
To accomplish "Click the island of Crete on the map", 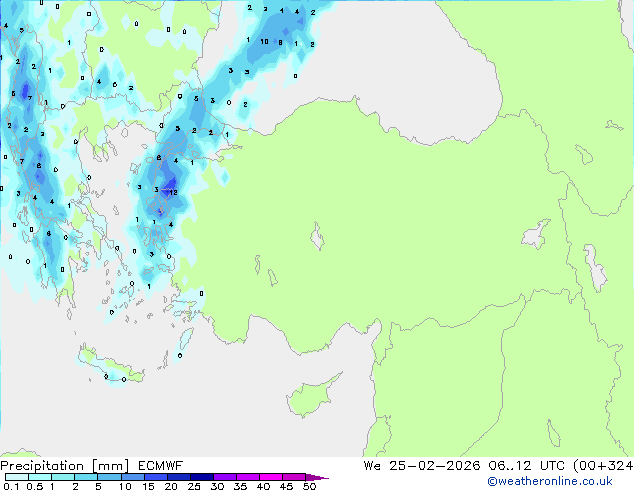I will (x=111, y=367).
